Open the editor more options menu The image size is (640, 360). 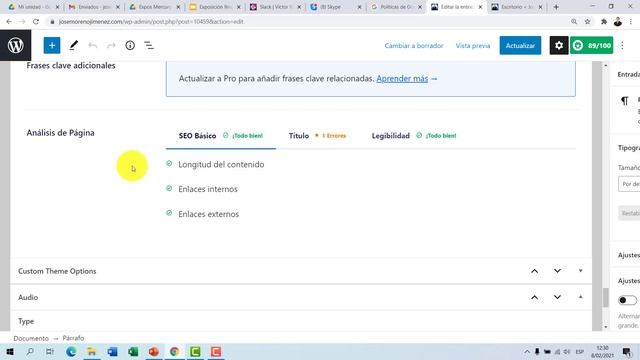[x=622, y=45]
